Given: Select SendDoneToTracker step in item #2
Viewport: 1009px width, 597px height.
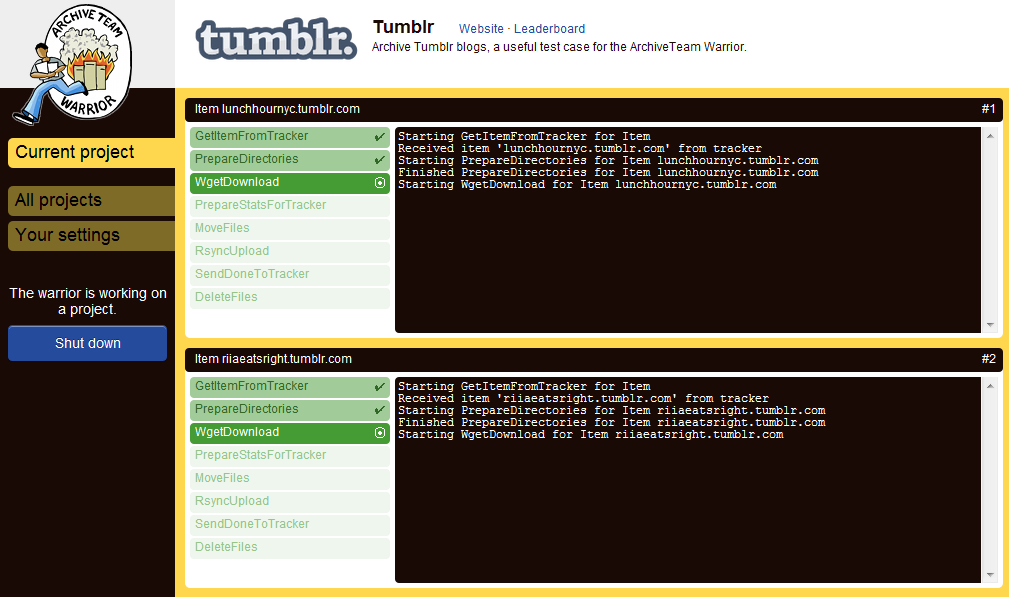Looking at the screenshot, I should (290, 524).
